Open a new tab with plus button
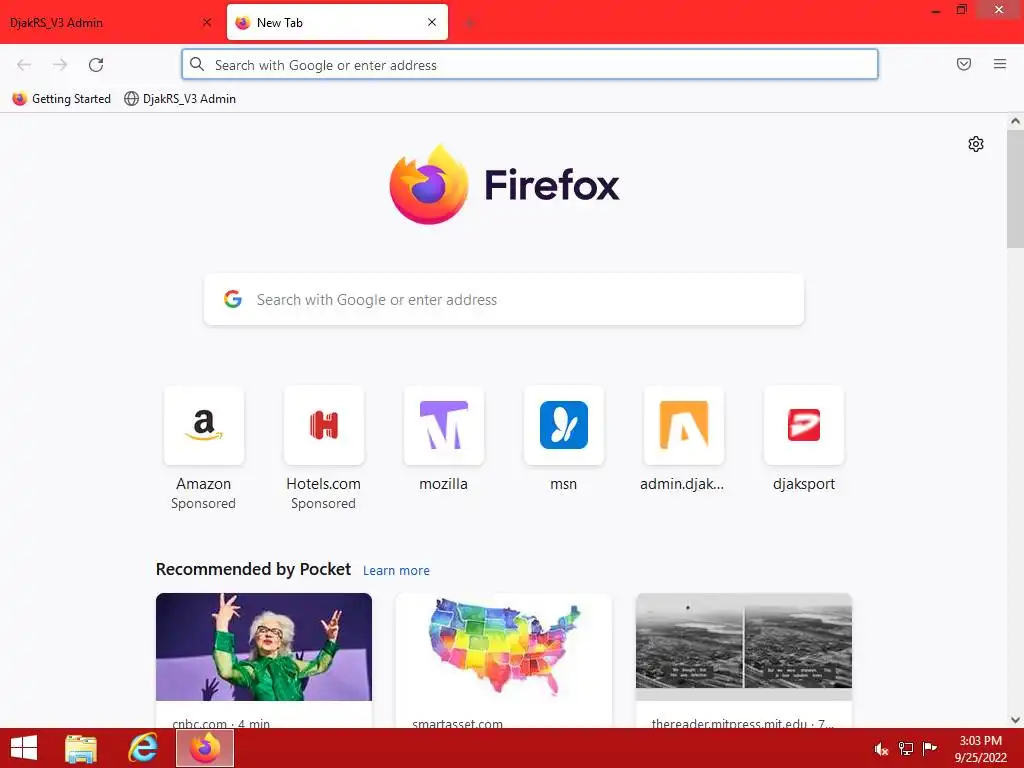 pyautogui.click(x=469, y=23)
